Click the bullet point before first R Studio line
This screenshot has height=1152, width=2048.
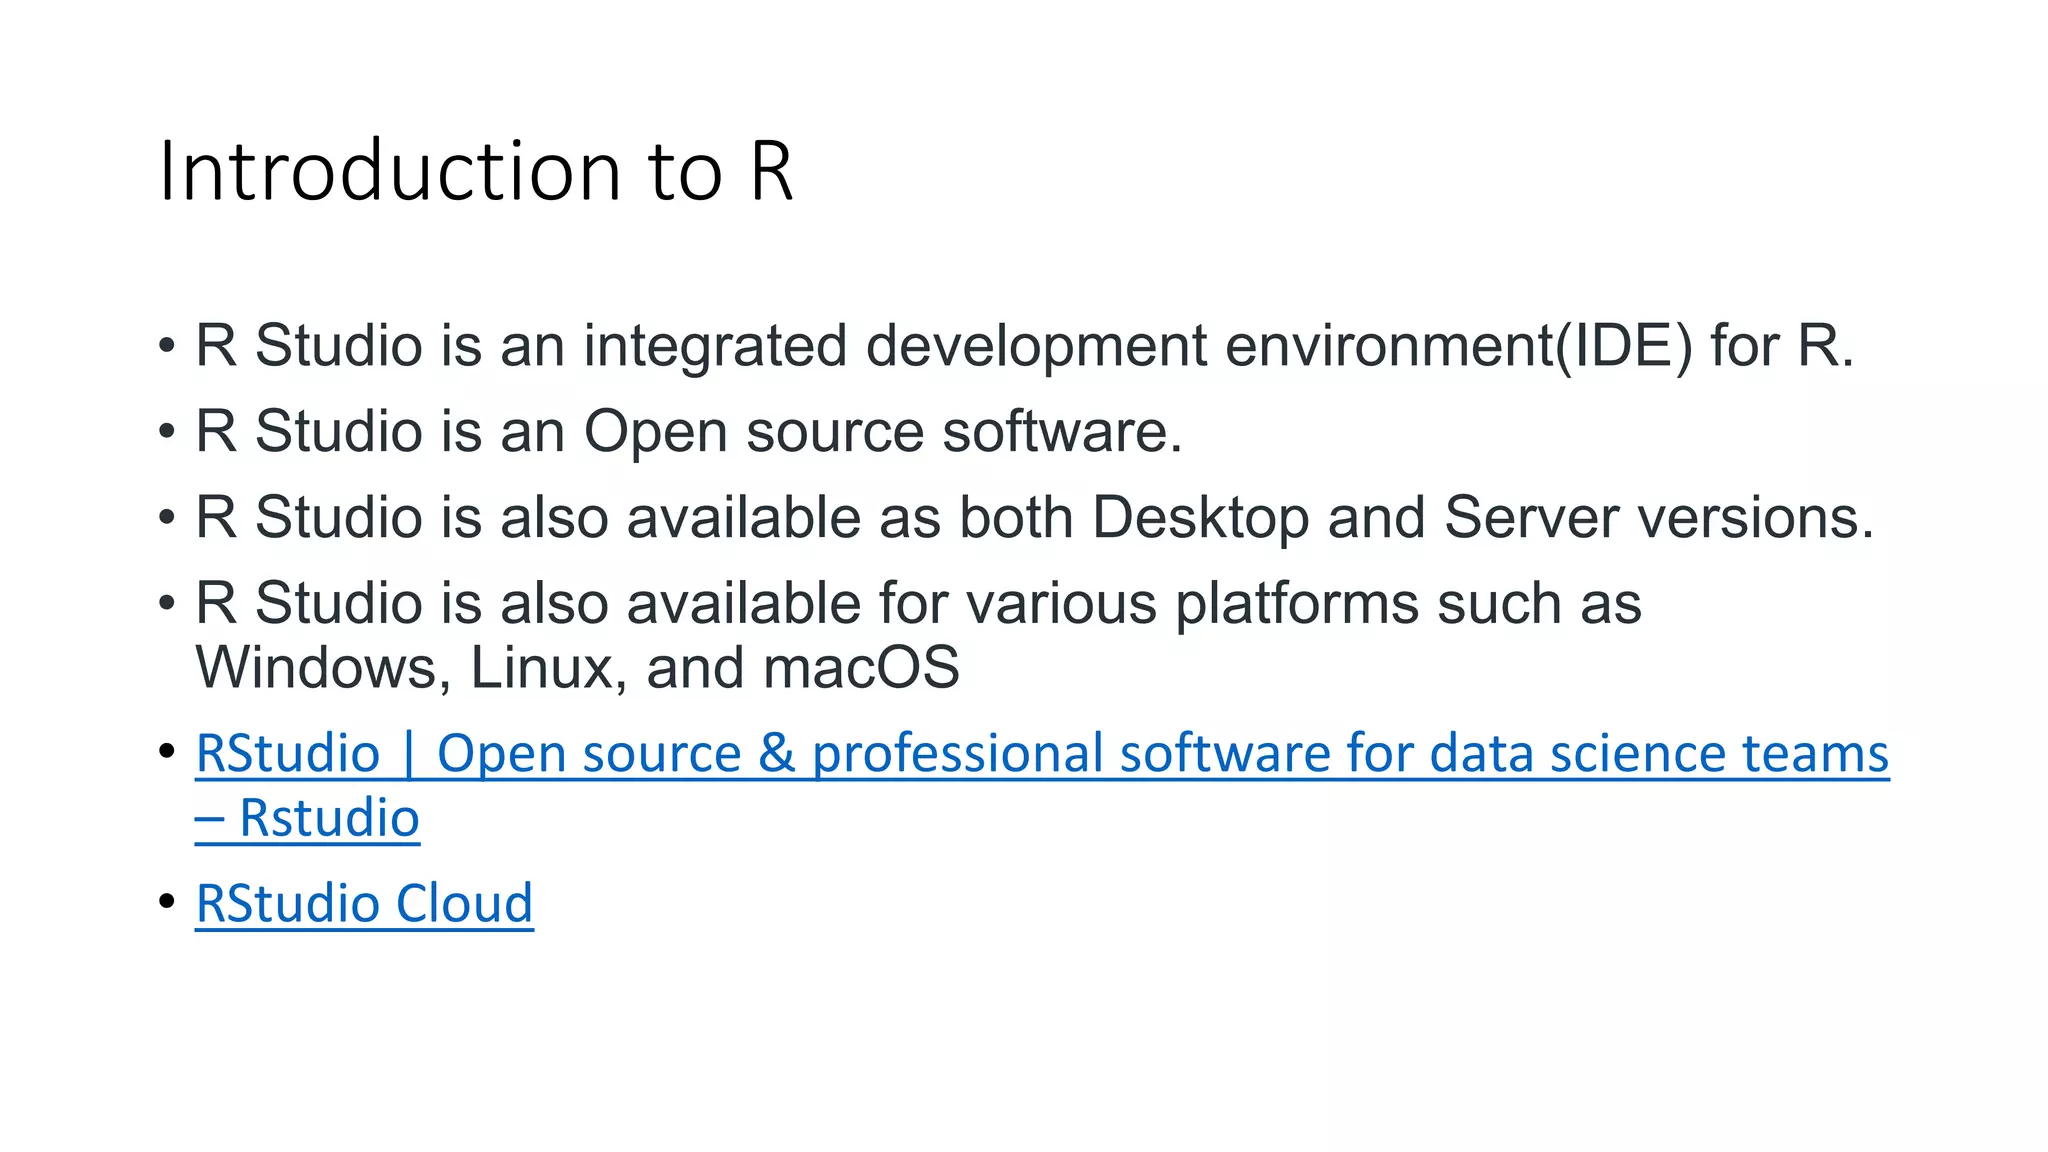pyautogui.click(x=166, y=346)
